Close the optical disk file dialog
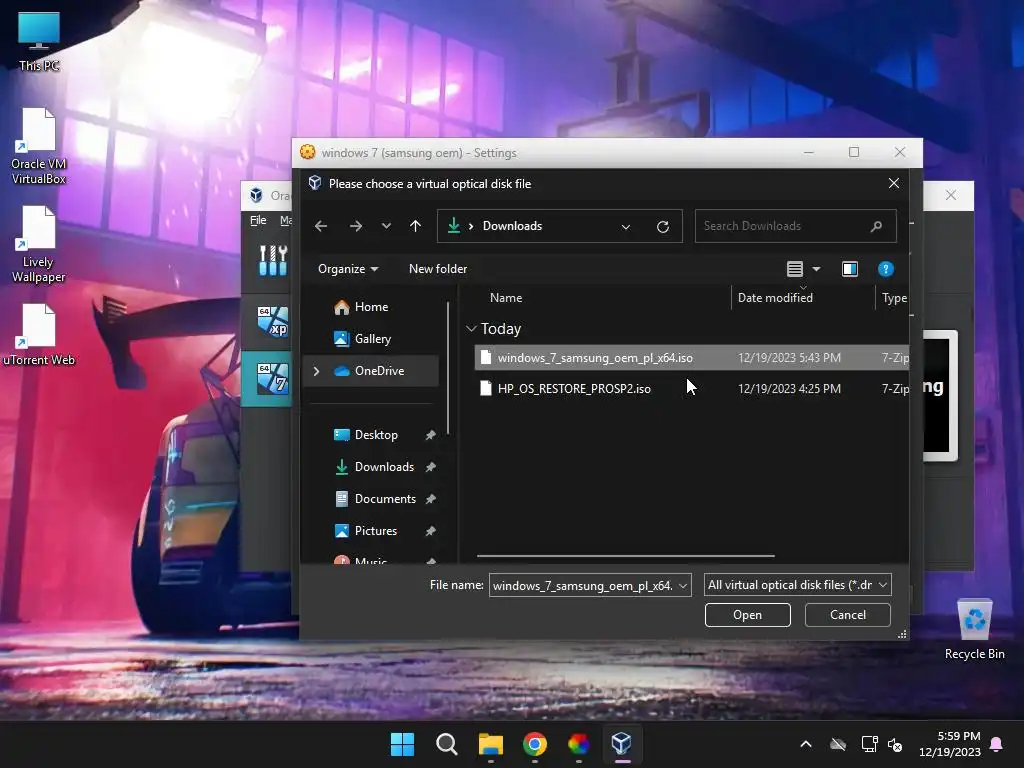The image size is (1024, 768). (894, 184)
